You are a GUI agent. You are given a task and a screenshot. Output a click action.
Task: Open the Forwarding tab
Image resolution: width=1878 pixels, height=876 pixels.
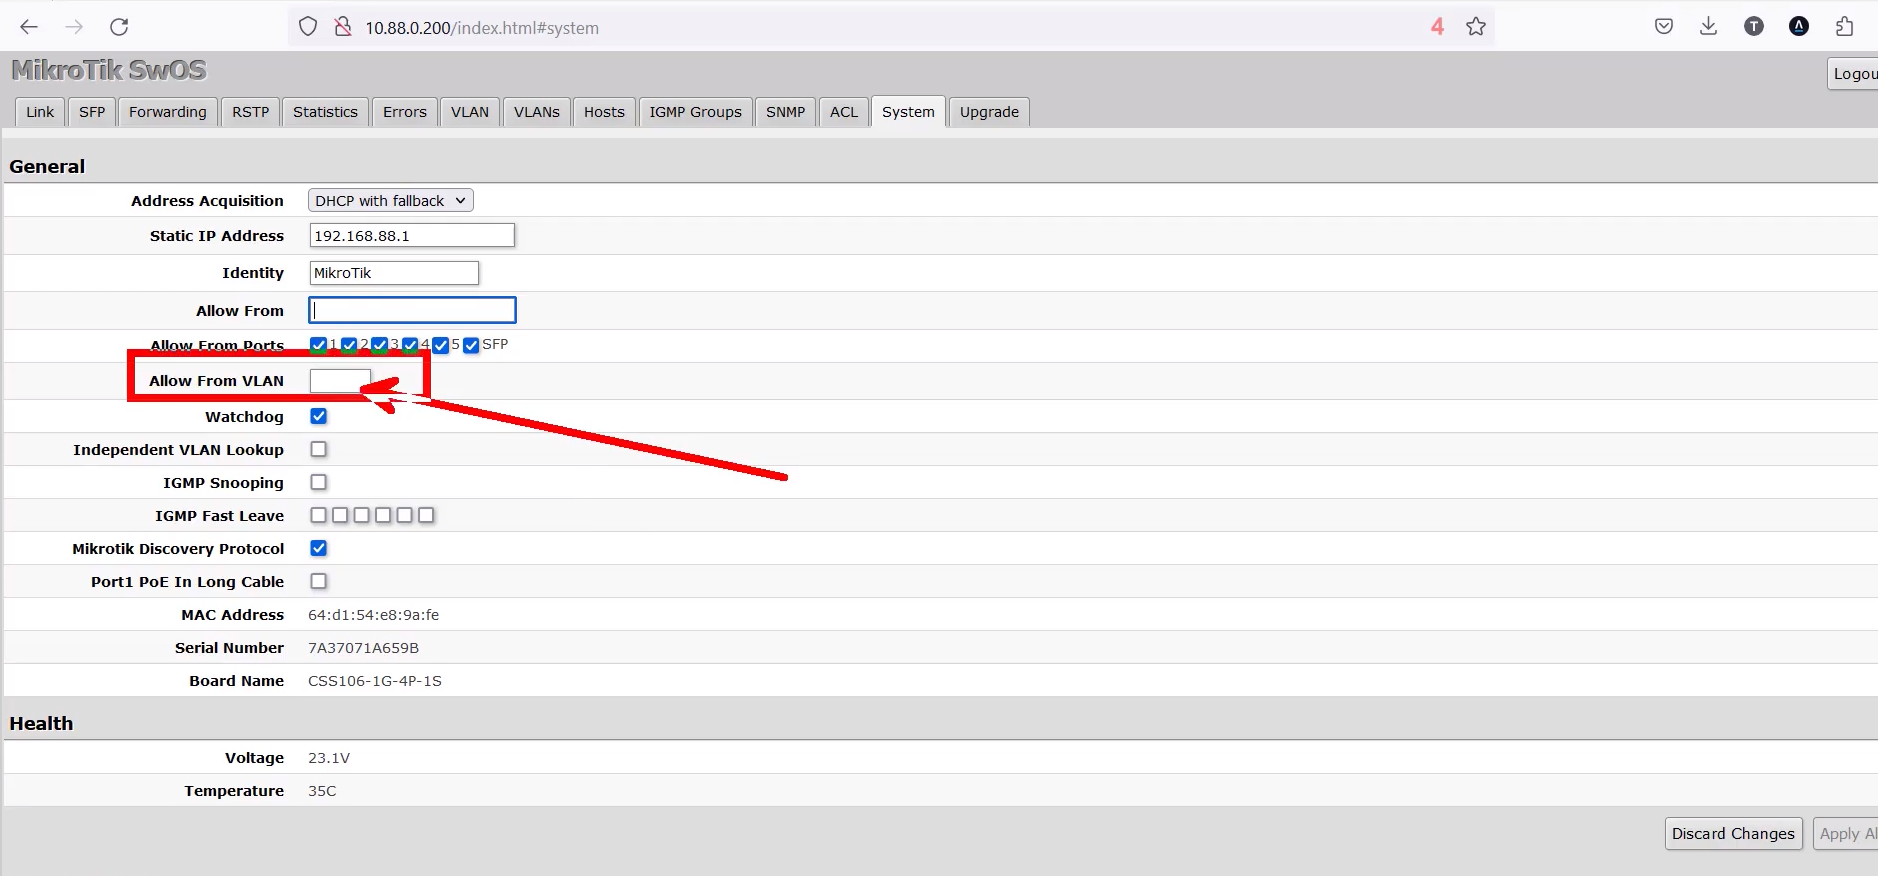168,112
